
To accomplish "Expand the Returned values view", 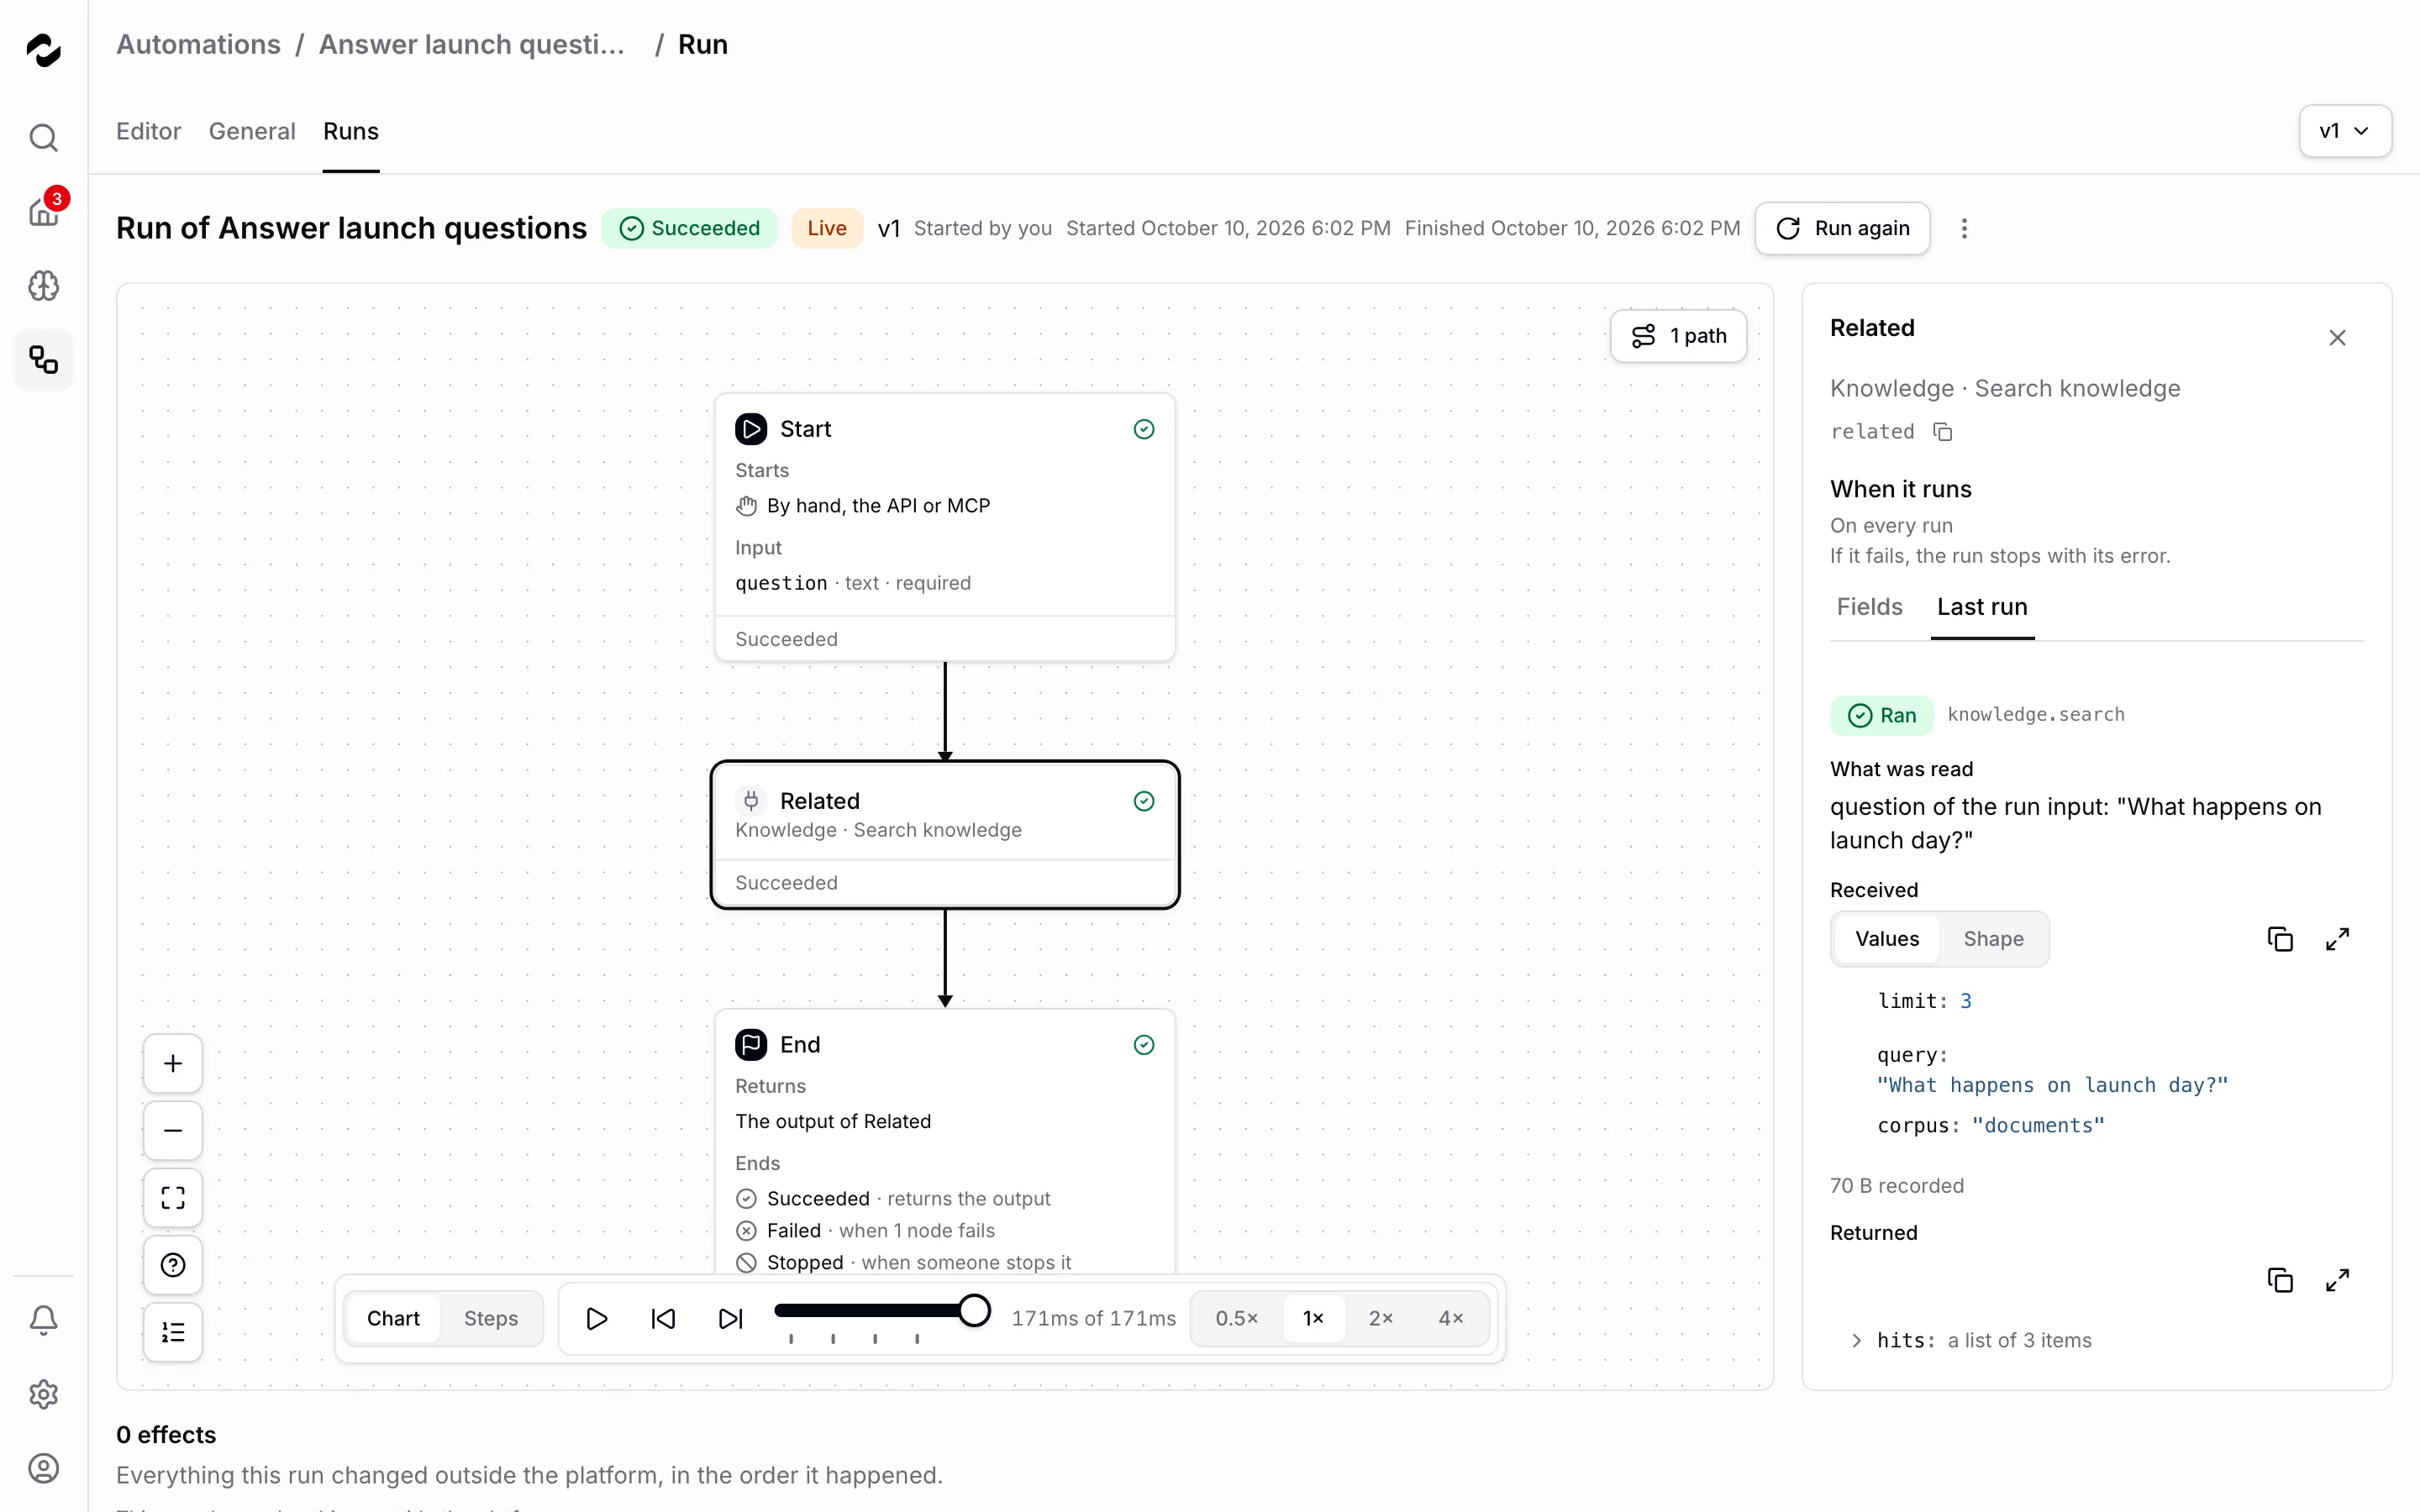I will coord(2337,1280).
